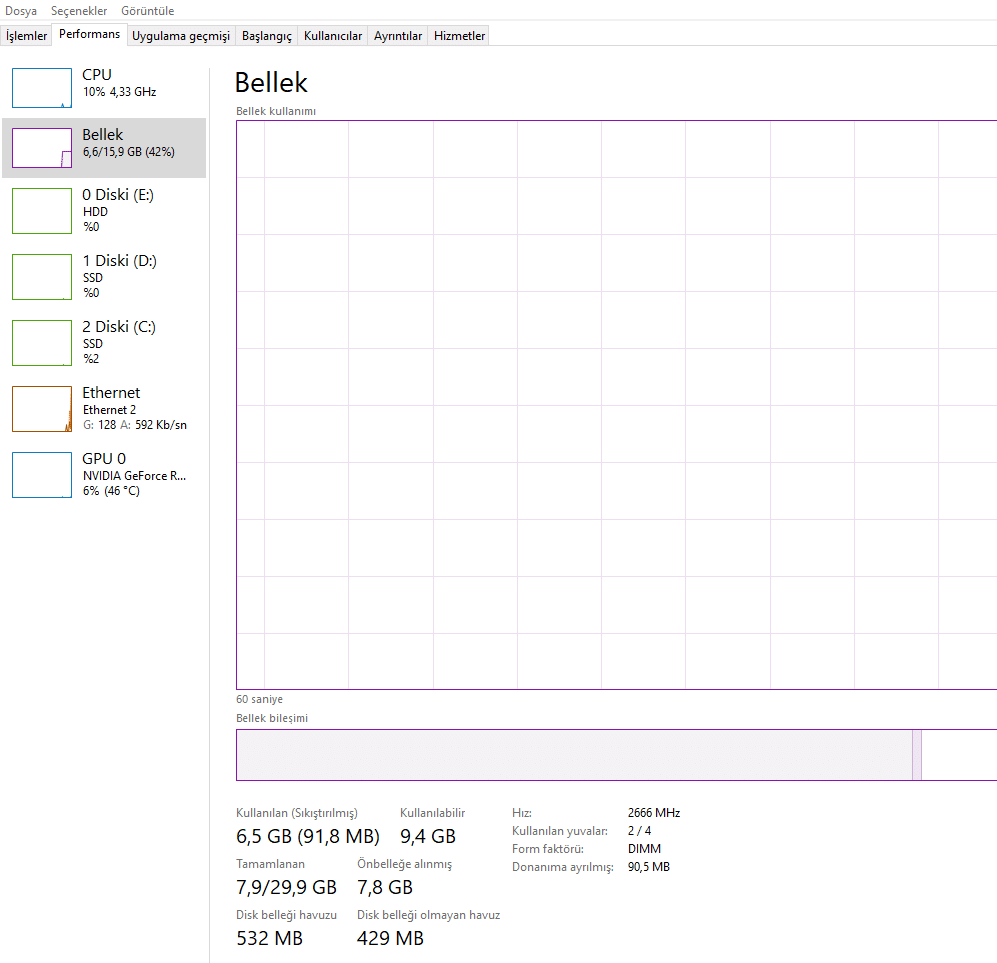Screen dimensions: 997x963
Task: Click the Bellek memory graph thumbnail
Action: click(x=42, y=148)
